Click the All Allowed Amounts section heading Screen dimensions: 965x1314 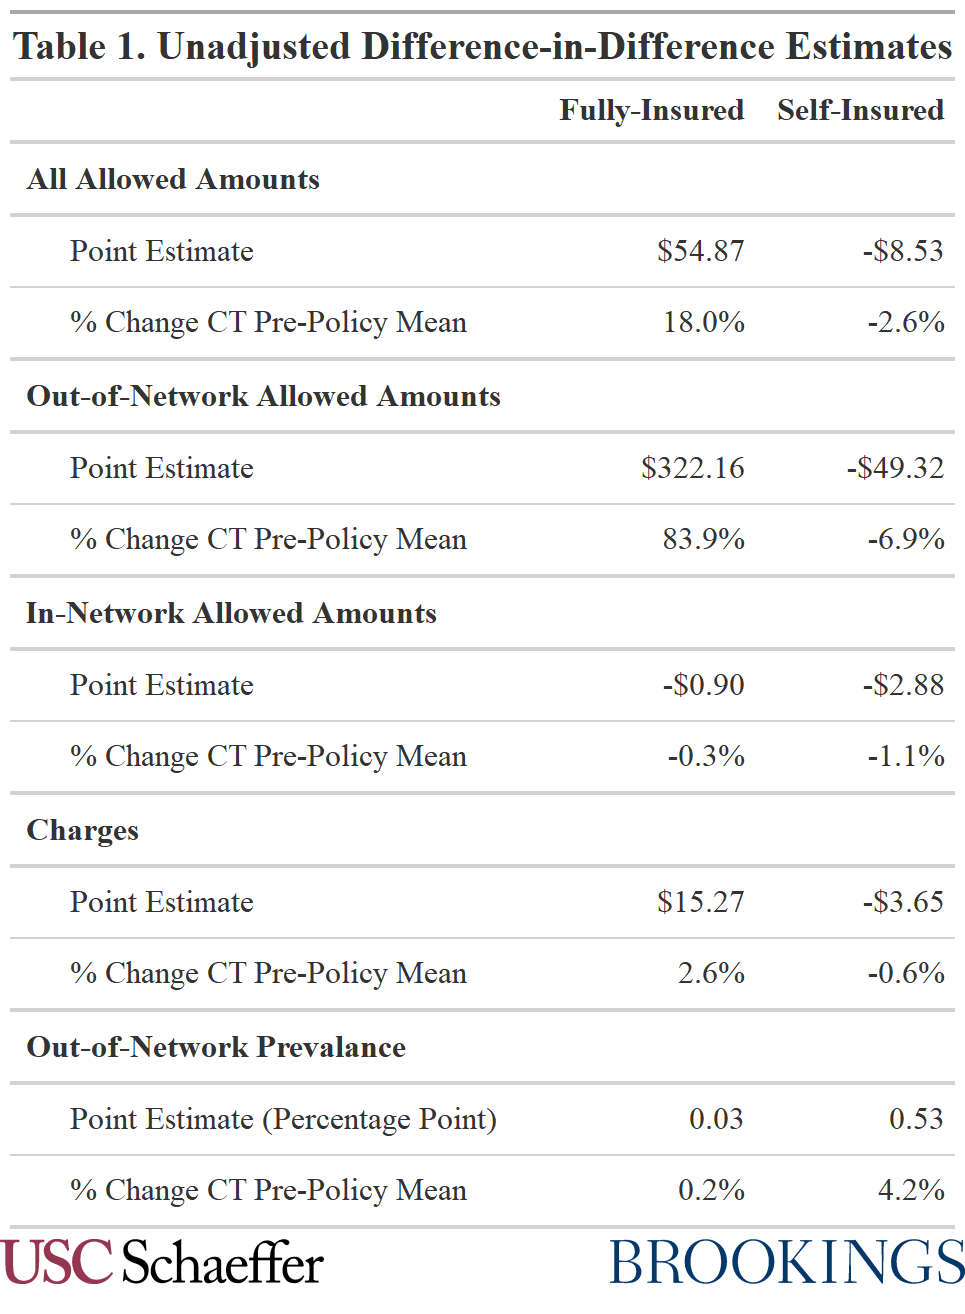click(173, 180)
